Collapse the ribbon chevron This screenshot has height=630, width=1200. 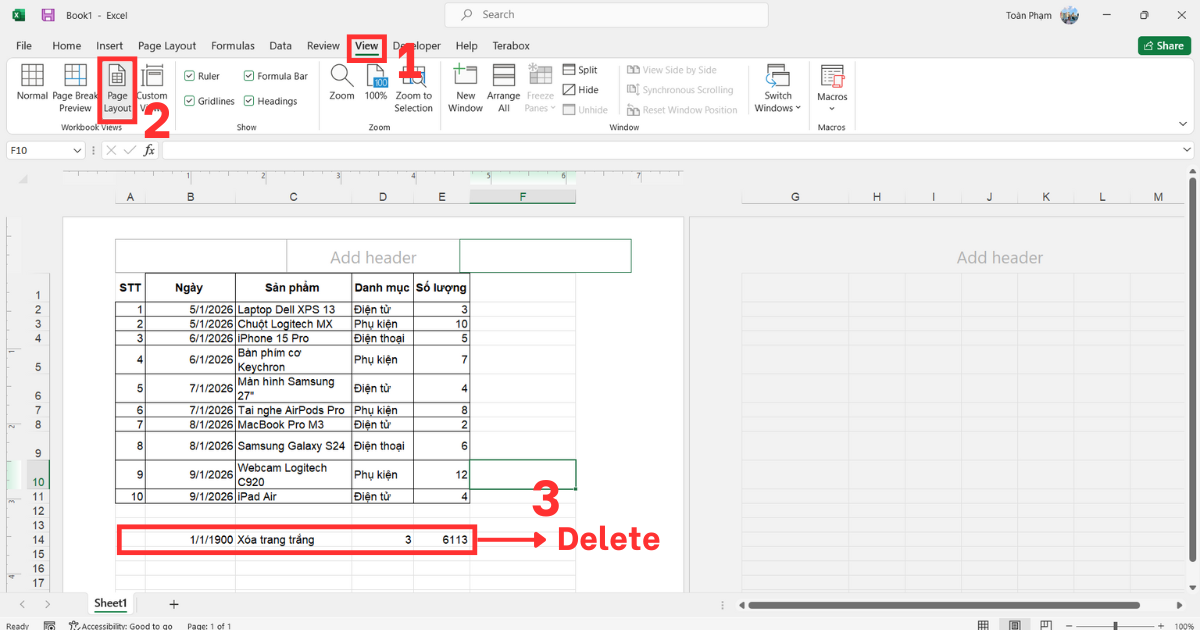(1184, 123)
